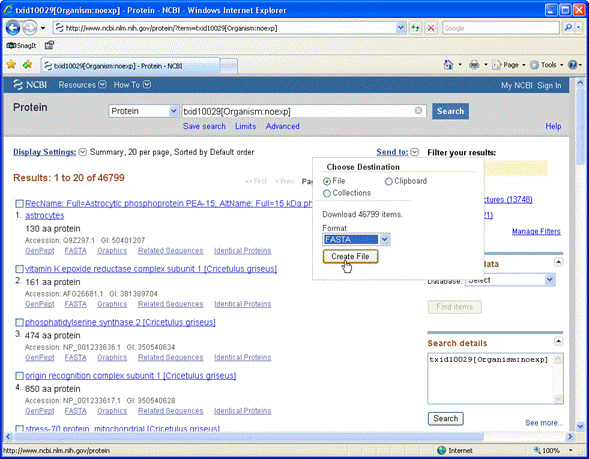Image resolution: width=589 pixels, height=459 pixels.
Task: Open the Resources menu in the NCBI header
Action: 82,85
